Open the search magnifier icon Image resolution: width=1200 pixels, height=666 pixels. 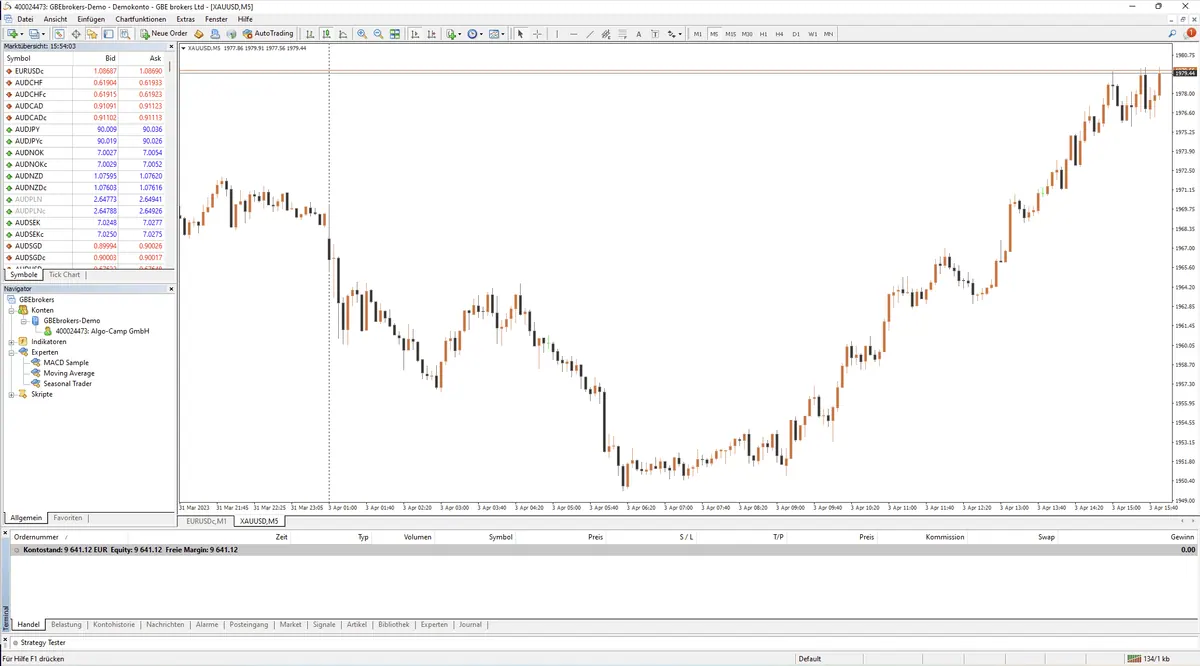click(1171, 33)
